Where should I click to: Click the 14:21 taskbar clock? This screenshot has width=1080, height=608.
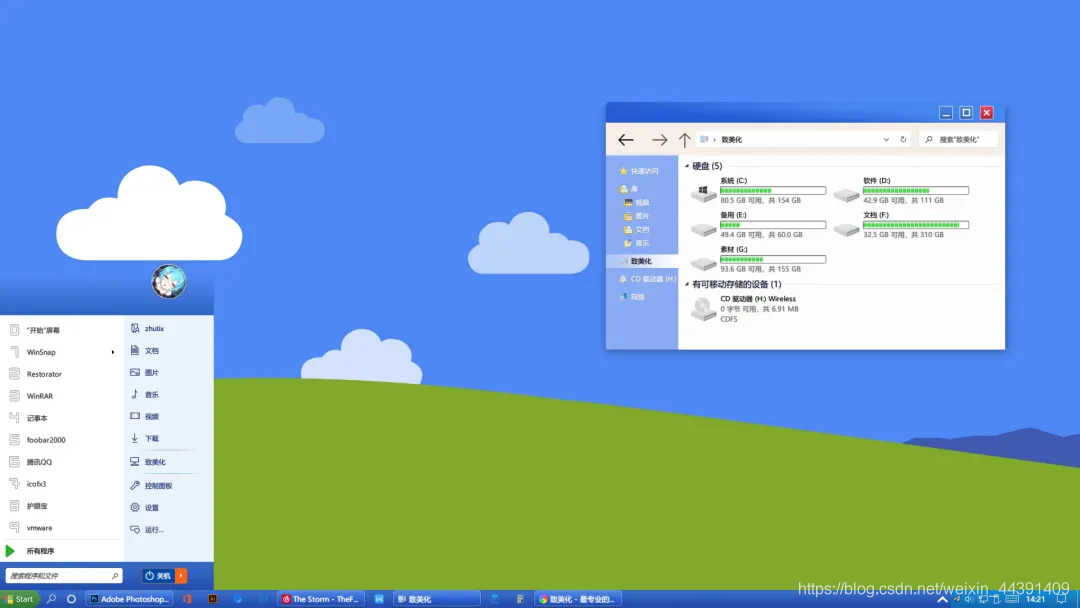click(x=1035, y=599)
